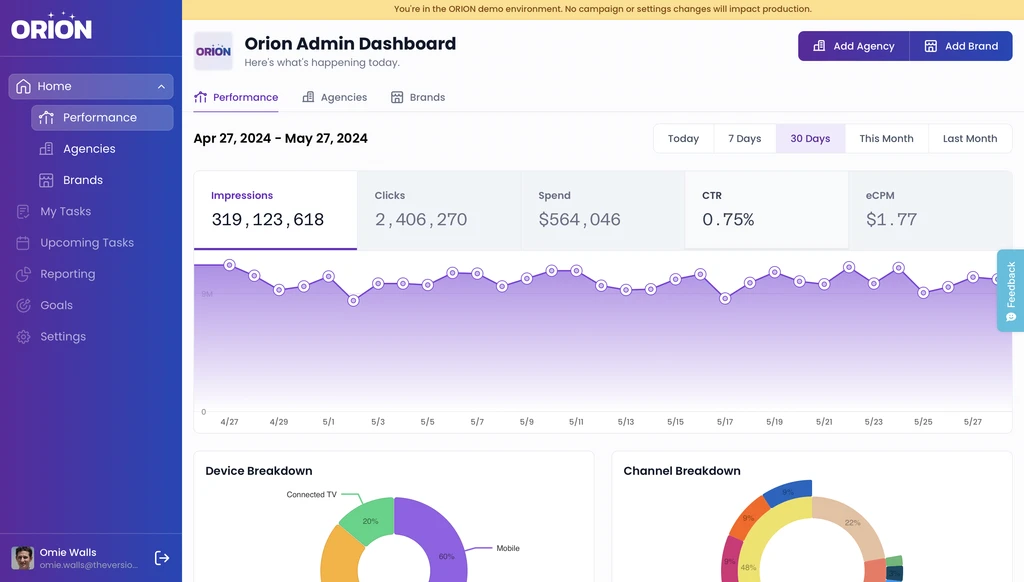Select the Spend metric card
The height and width of the screenshot is (582, 1024).
603,210
